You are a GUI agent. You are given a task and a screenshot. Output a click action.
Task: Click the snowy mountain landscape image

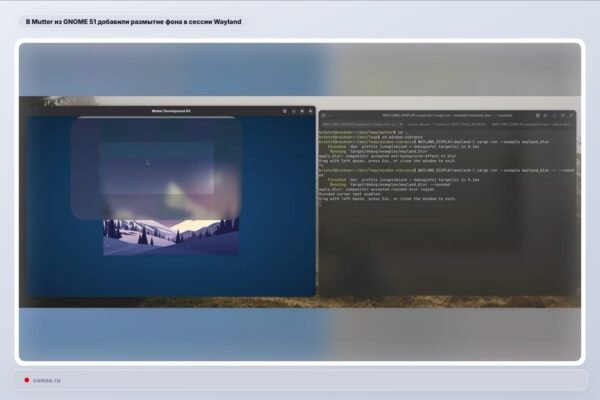click(171, 237)
